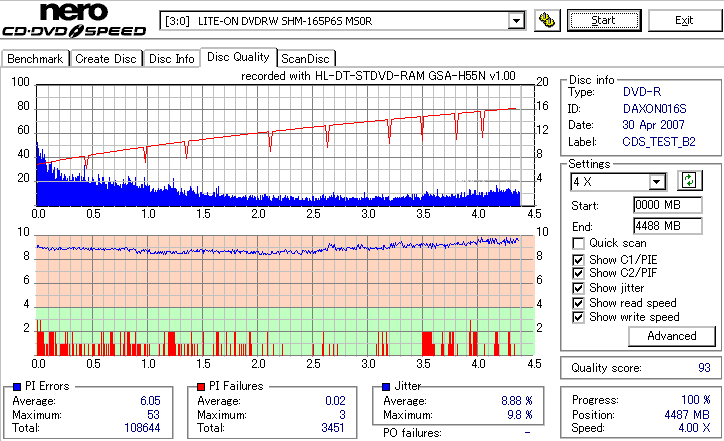Open the ScanDisc tab
Screen dimensions: 724x441
coord(305,59)
